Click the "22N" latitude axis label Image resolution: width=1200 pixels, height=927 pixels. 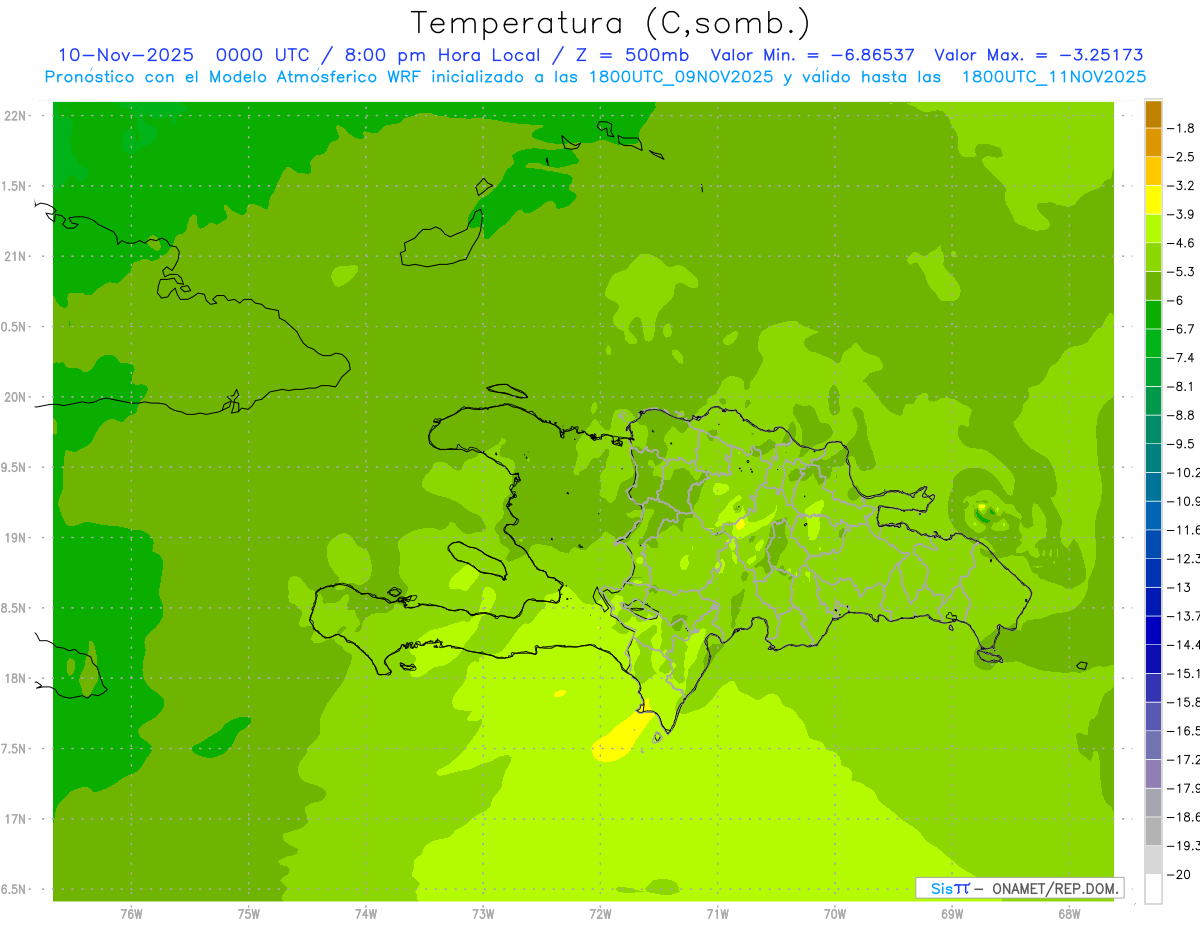coord(15,116)
